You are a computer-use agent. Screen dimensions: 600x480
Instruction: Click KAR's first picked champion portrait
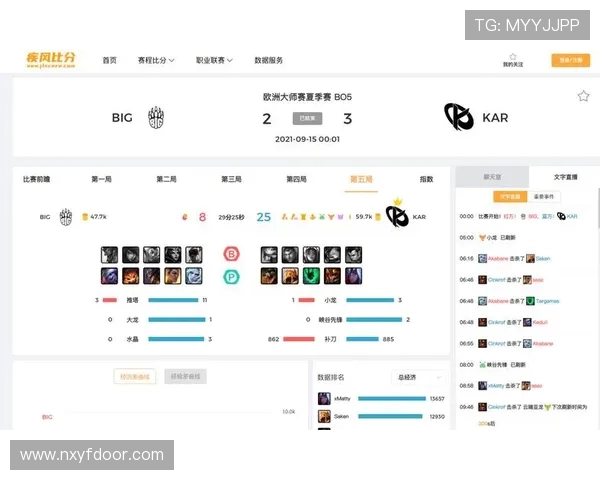click(x=269, y=276)
